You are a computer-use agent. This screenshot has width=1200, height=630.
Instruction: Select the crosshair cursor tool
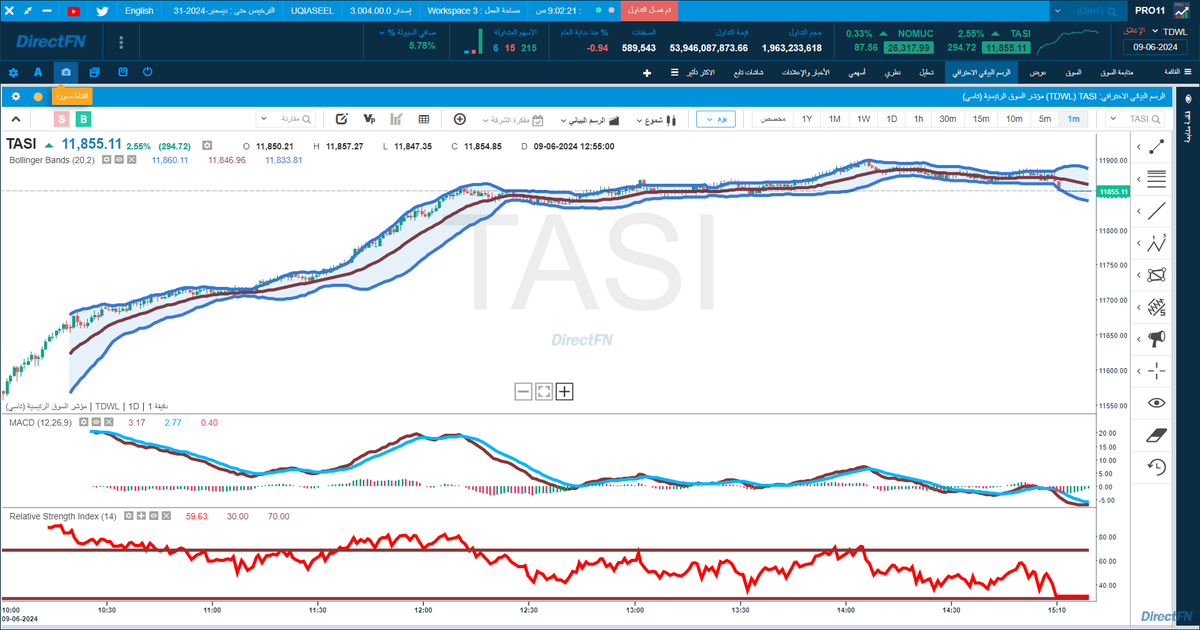coord(1157,369)
